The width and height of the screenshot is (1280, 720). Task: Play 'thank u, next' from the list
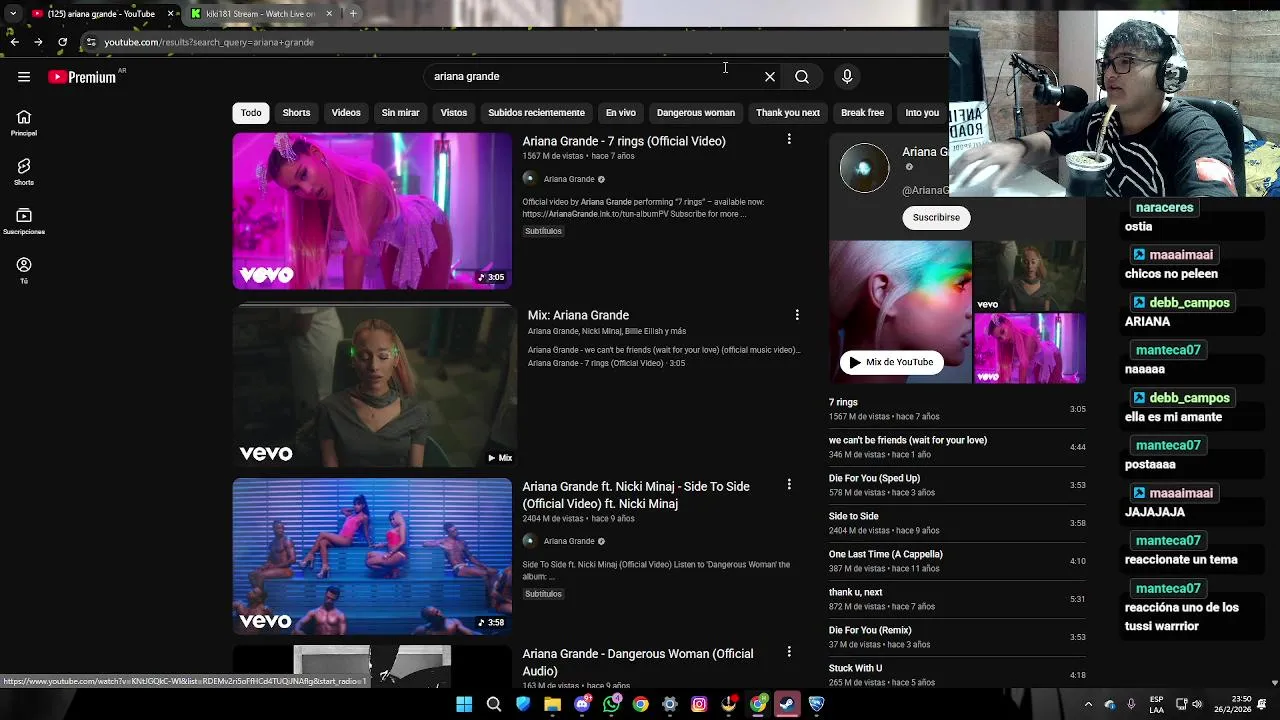[957, 599]
